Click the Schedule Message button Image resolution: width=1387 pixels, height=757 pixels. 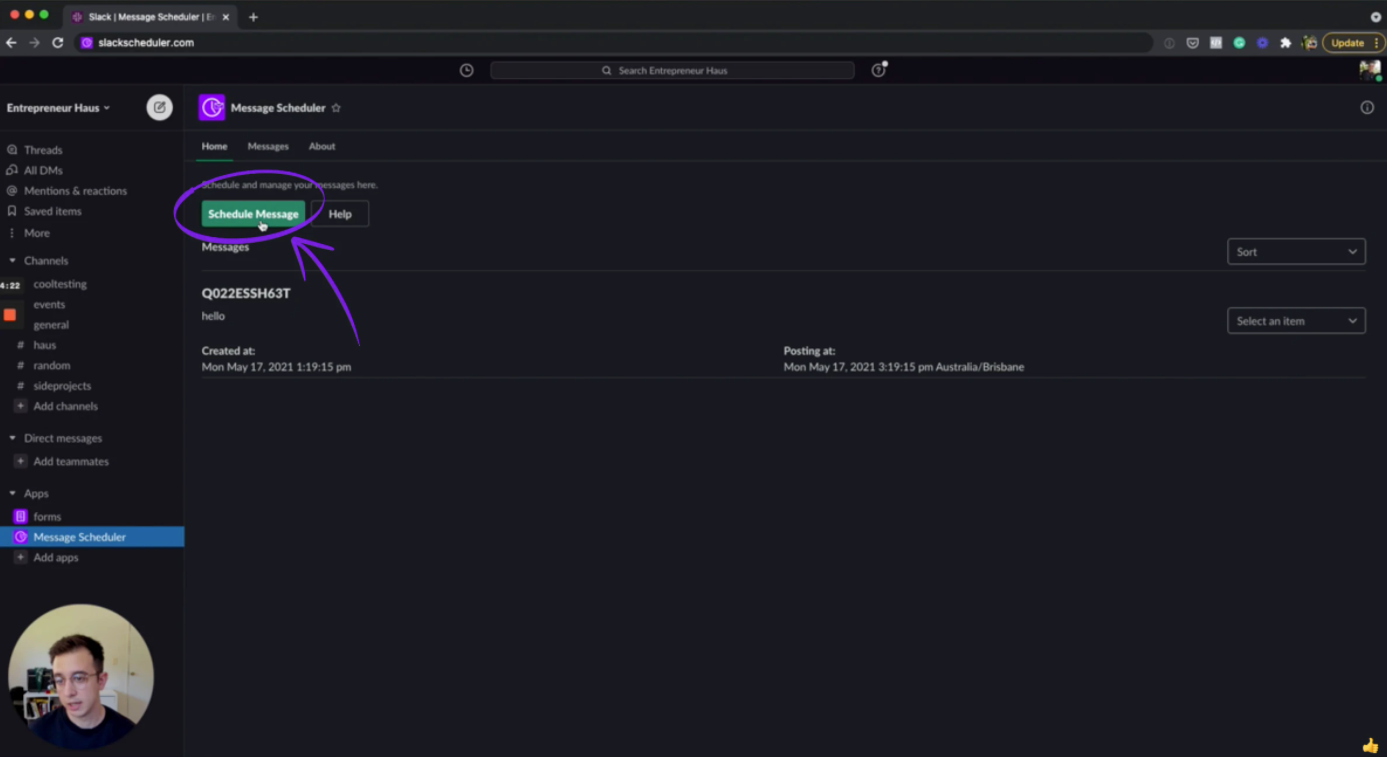[253, 214]
